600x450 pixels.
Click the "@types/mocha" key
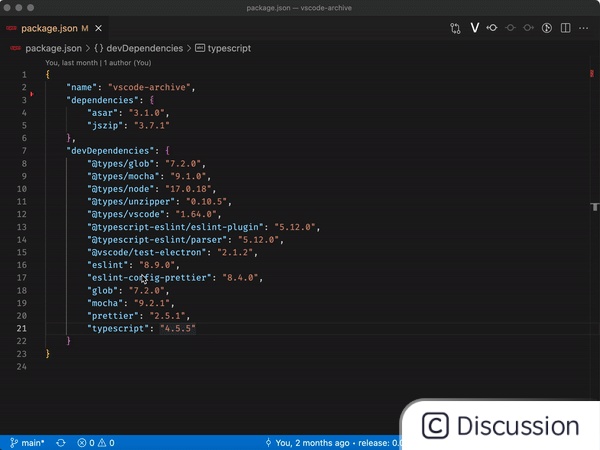point(123,176)
